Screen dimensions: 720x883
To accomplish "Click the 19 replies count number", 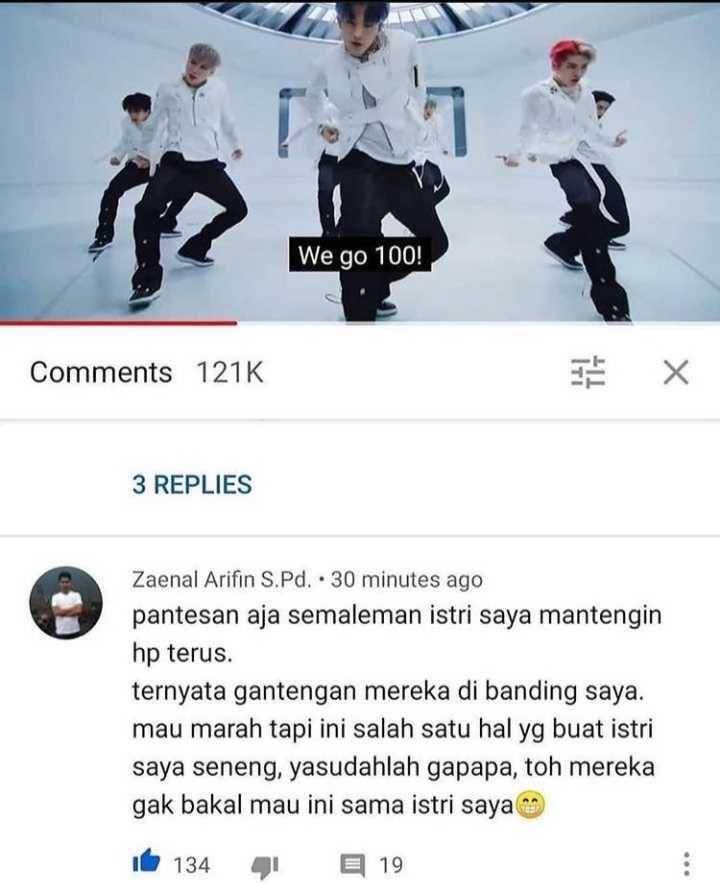I will point(391,865).
